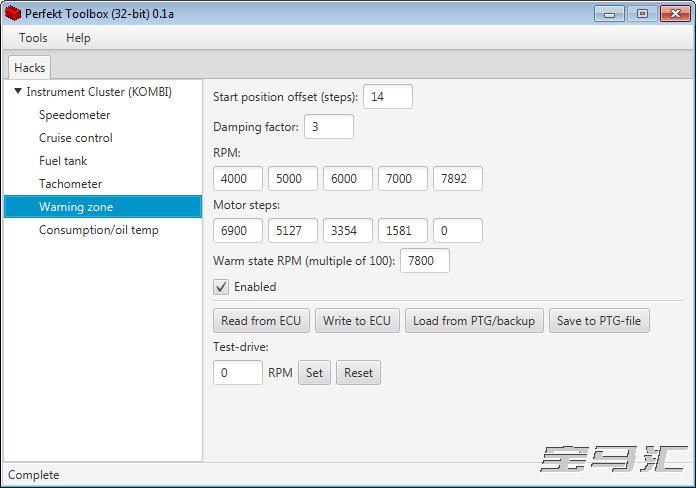Image resolution: width=696 pixels, height=488 pixels.
Task: Select Cruise control in the tree
Action: [76, 138]
